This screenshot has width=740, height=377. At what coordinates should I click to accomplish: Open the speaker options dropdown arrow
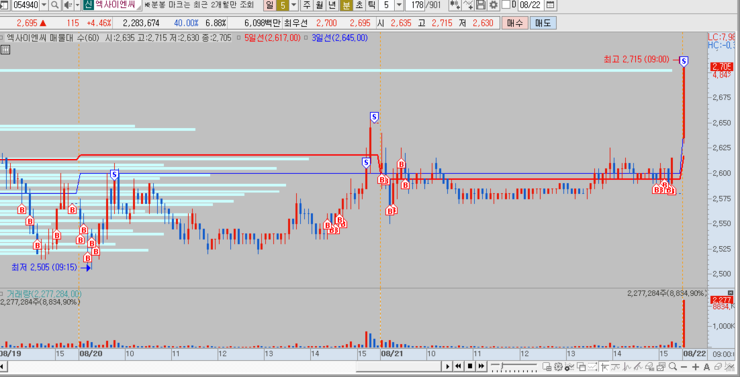76,5
